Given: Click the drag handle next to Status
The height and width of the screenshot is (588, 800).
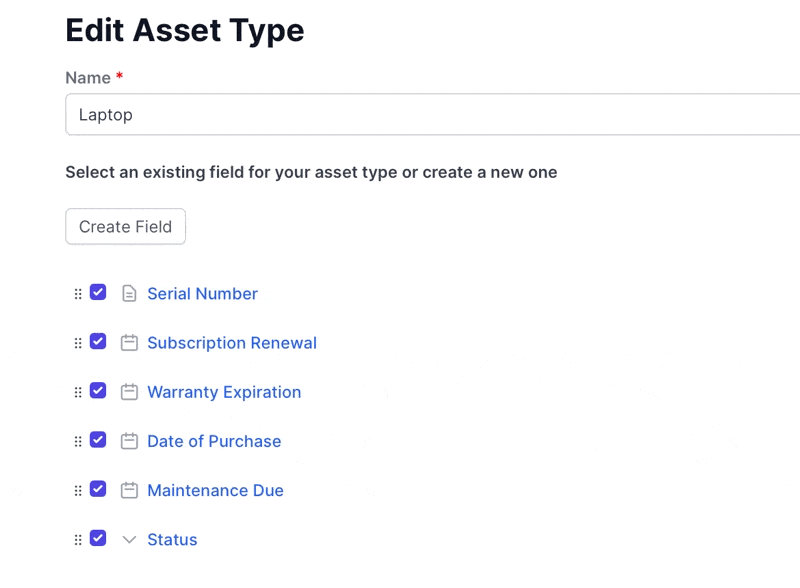Looking at the screenshot, I should (78, 540).
